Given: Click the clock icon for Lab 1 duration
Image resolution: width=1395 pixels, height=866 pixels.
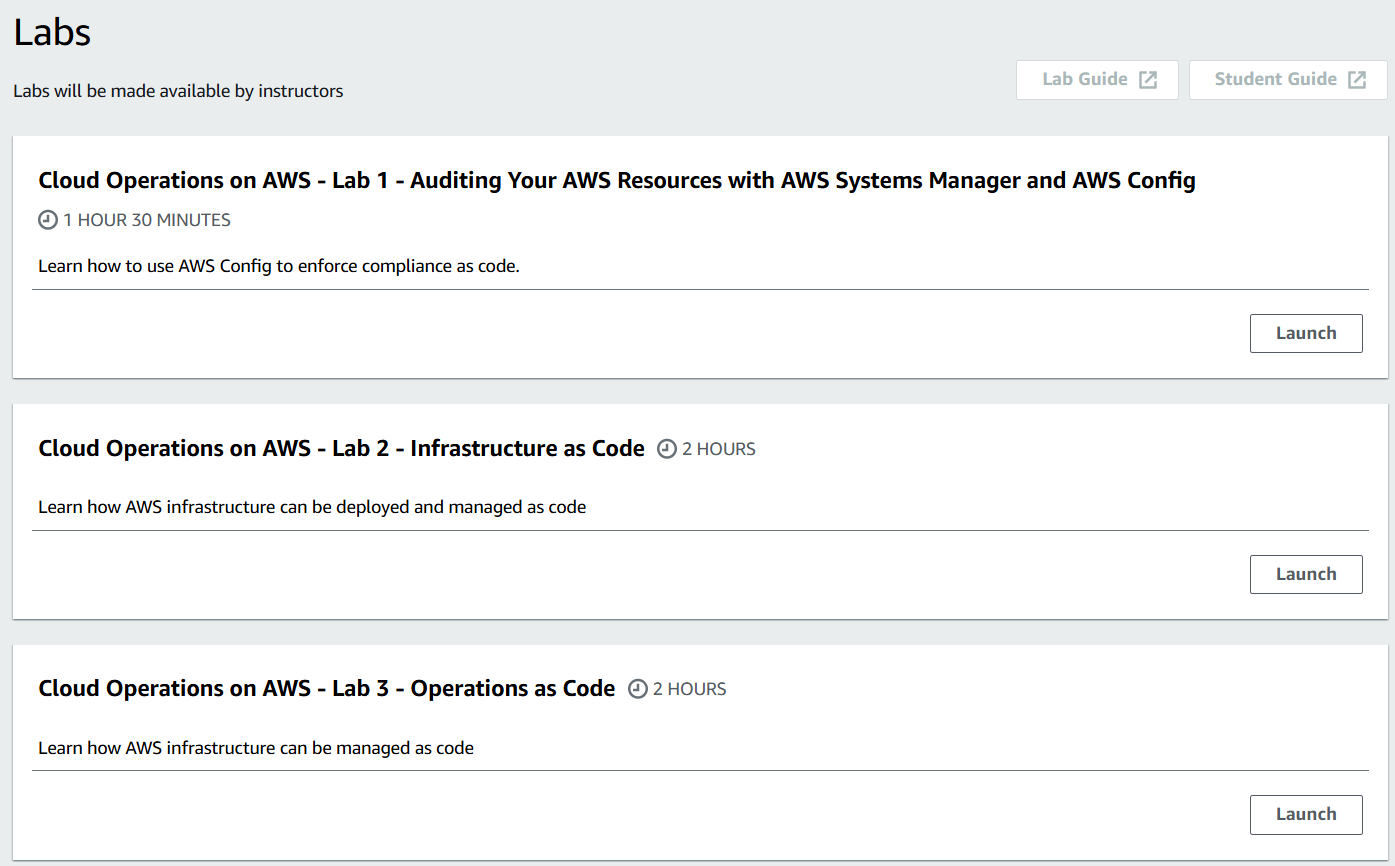Looking at the screenshot, I should pos(48,220).
